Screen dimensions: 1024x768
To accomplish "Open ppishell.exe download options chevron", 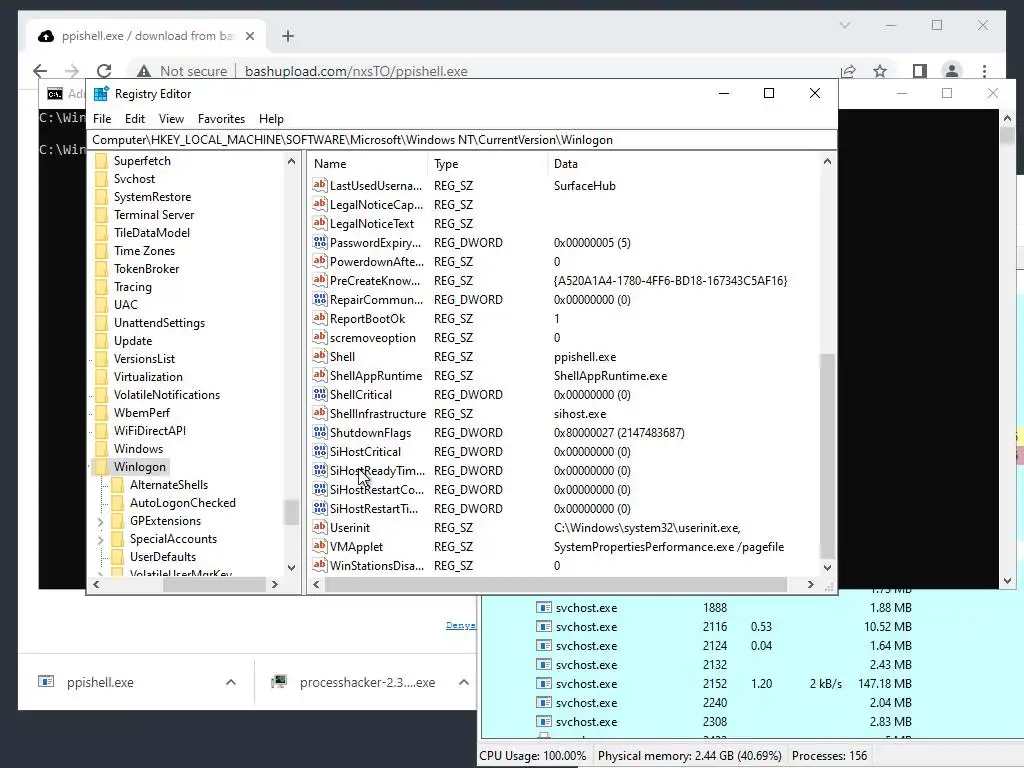I will pyautogui.click(x=231, y=682).
